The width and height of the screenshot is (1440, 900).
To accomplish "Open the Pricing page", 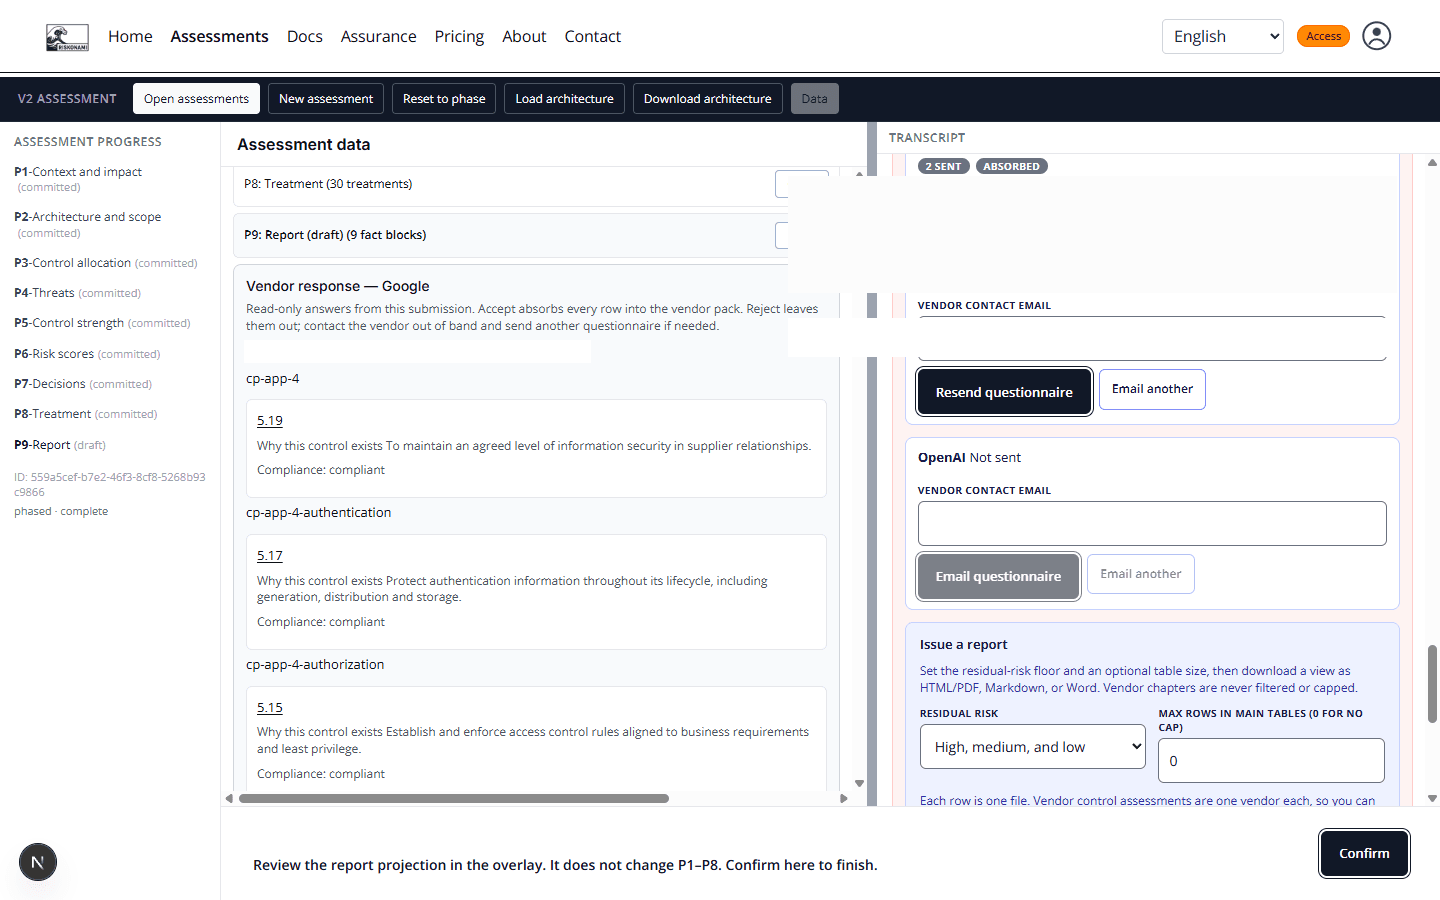I will point(459,37).
